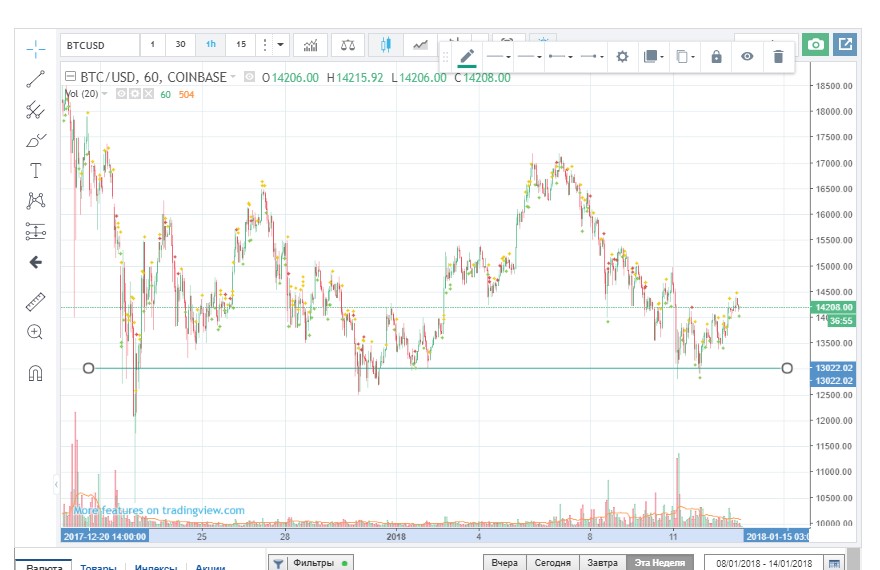This screenshot has width=880, height=570.
Task: Select the Text annotation tool
Action: [36, 170]
